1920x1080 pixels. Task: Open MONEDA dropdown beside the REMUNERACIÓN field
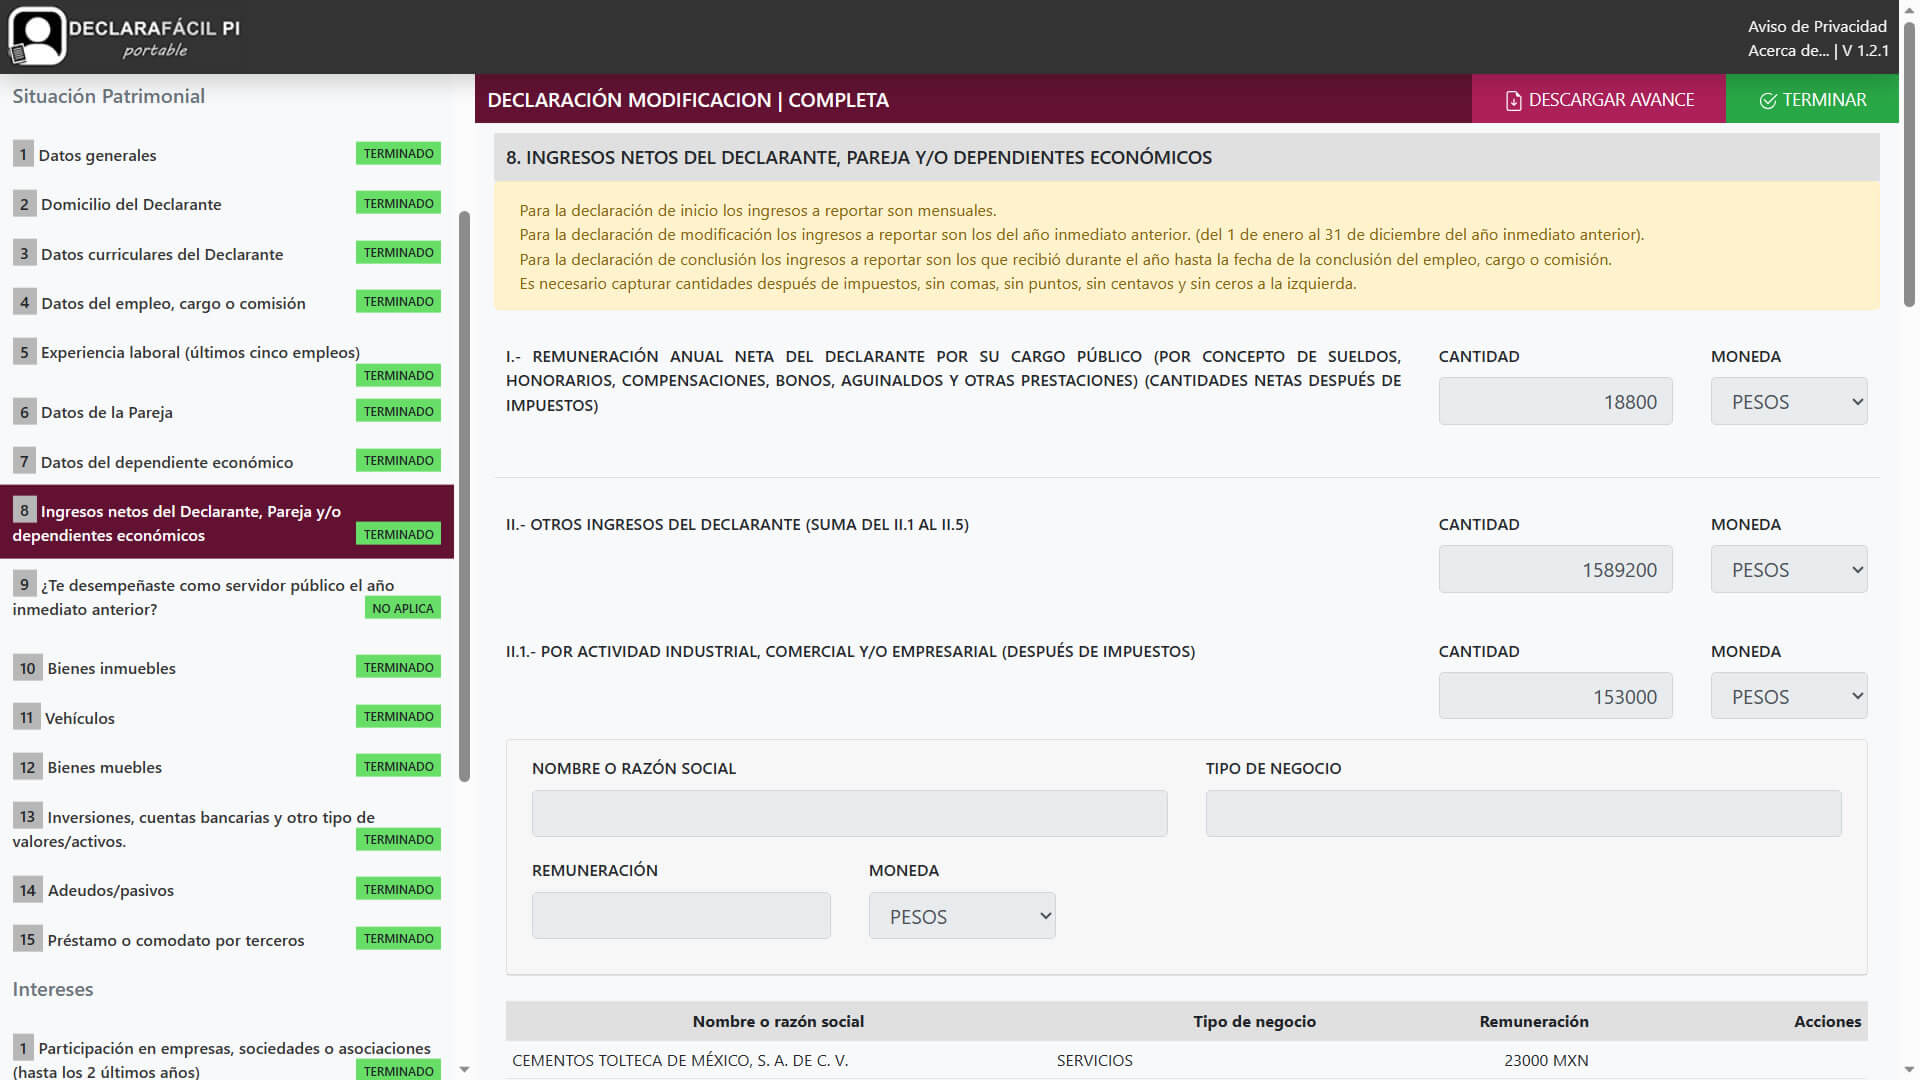[x=962, y=916]
